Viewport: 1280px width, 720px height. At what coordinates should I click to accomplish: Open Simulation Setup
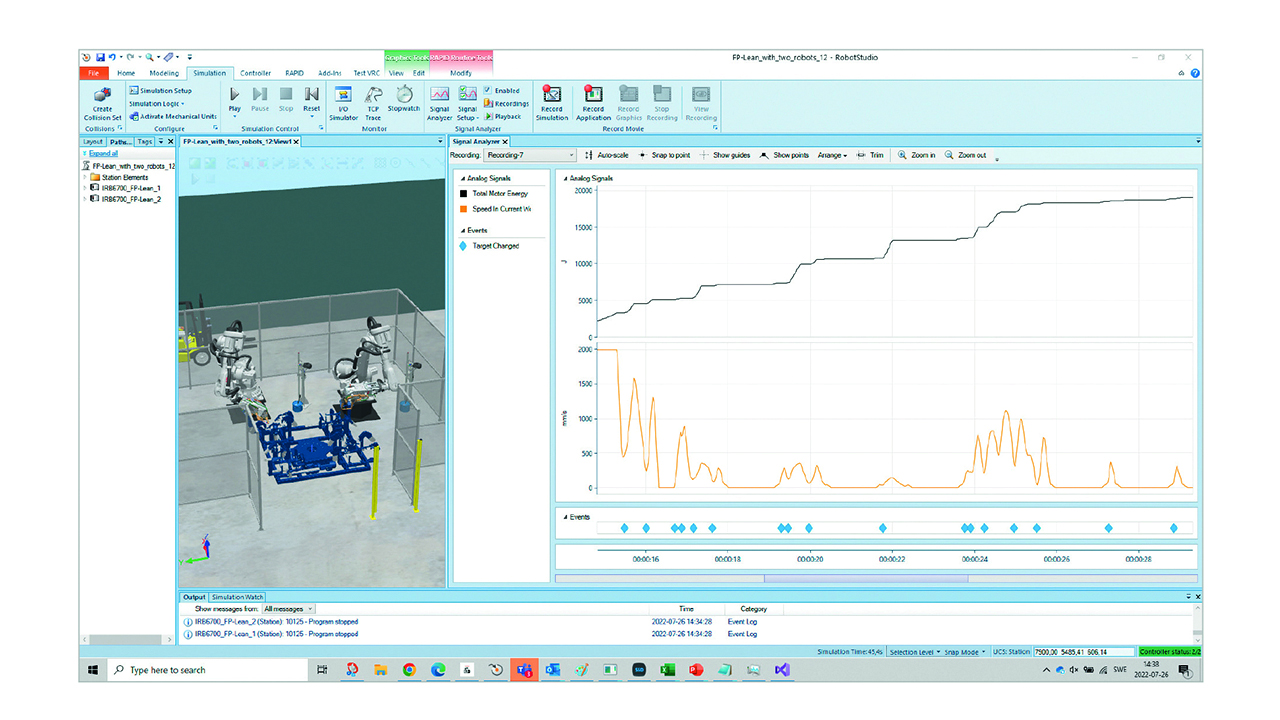[160, 91]
